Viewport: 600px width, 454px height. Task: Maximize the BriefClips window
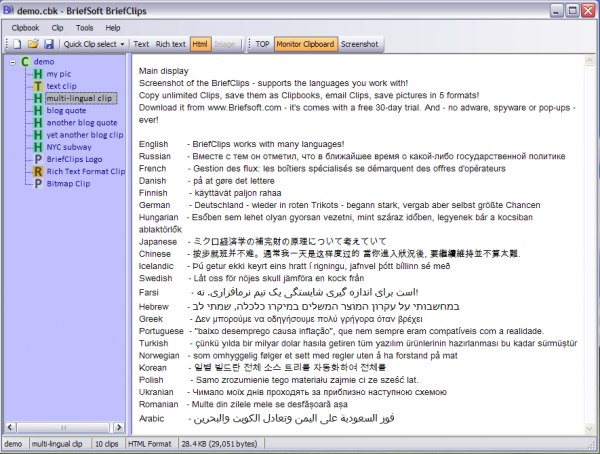pos(572,10)
